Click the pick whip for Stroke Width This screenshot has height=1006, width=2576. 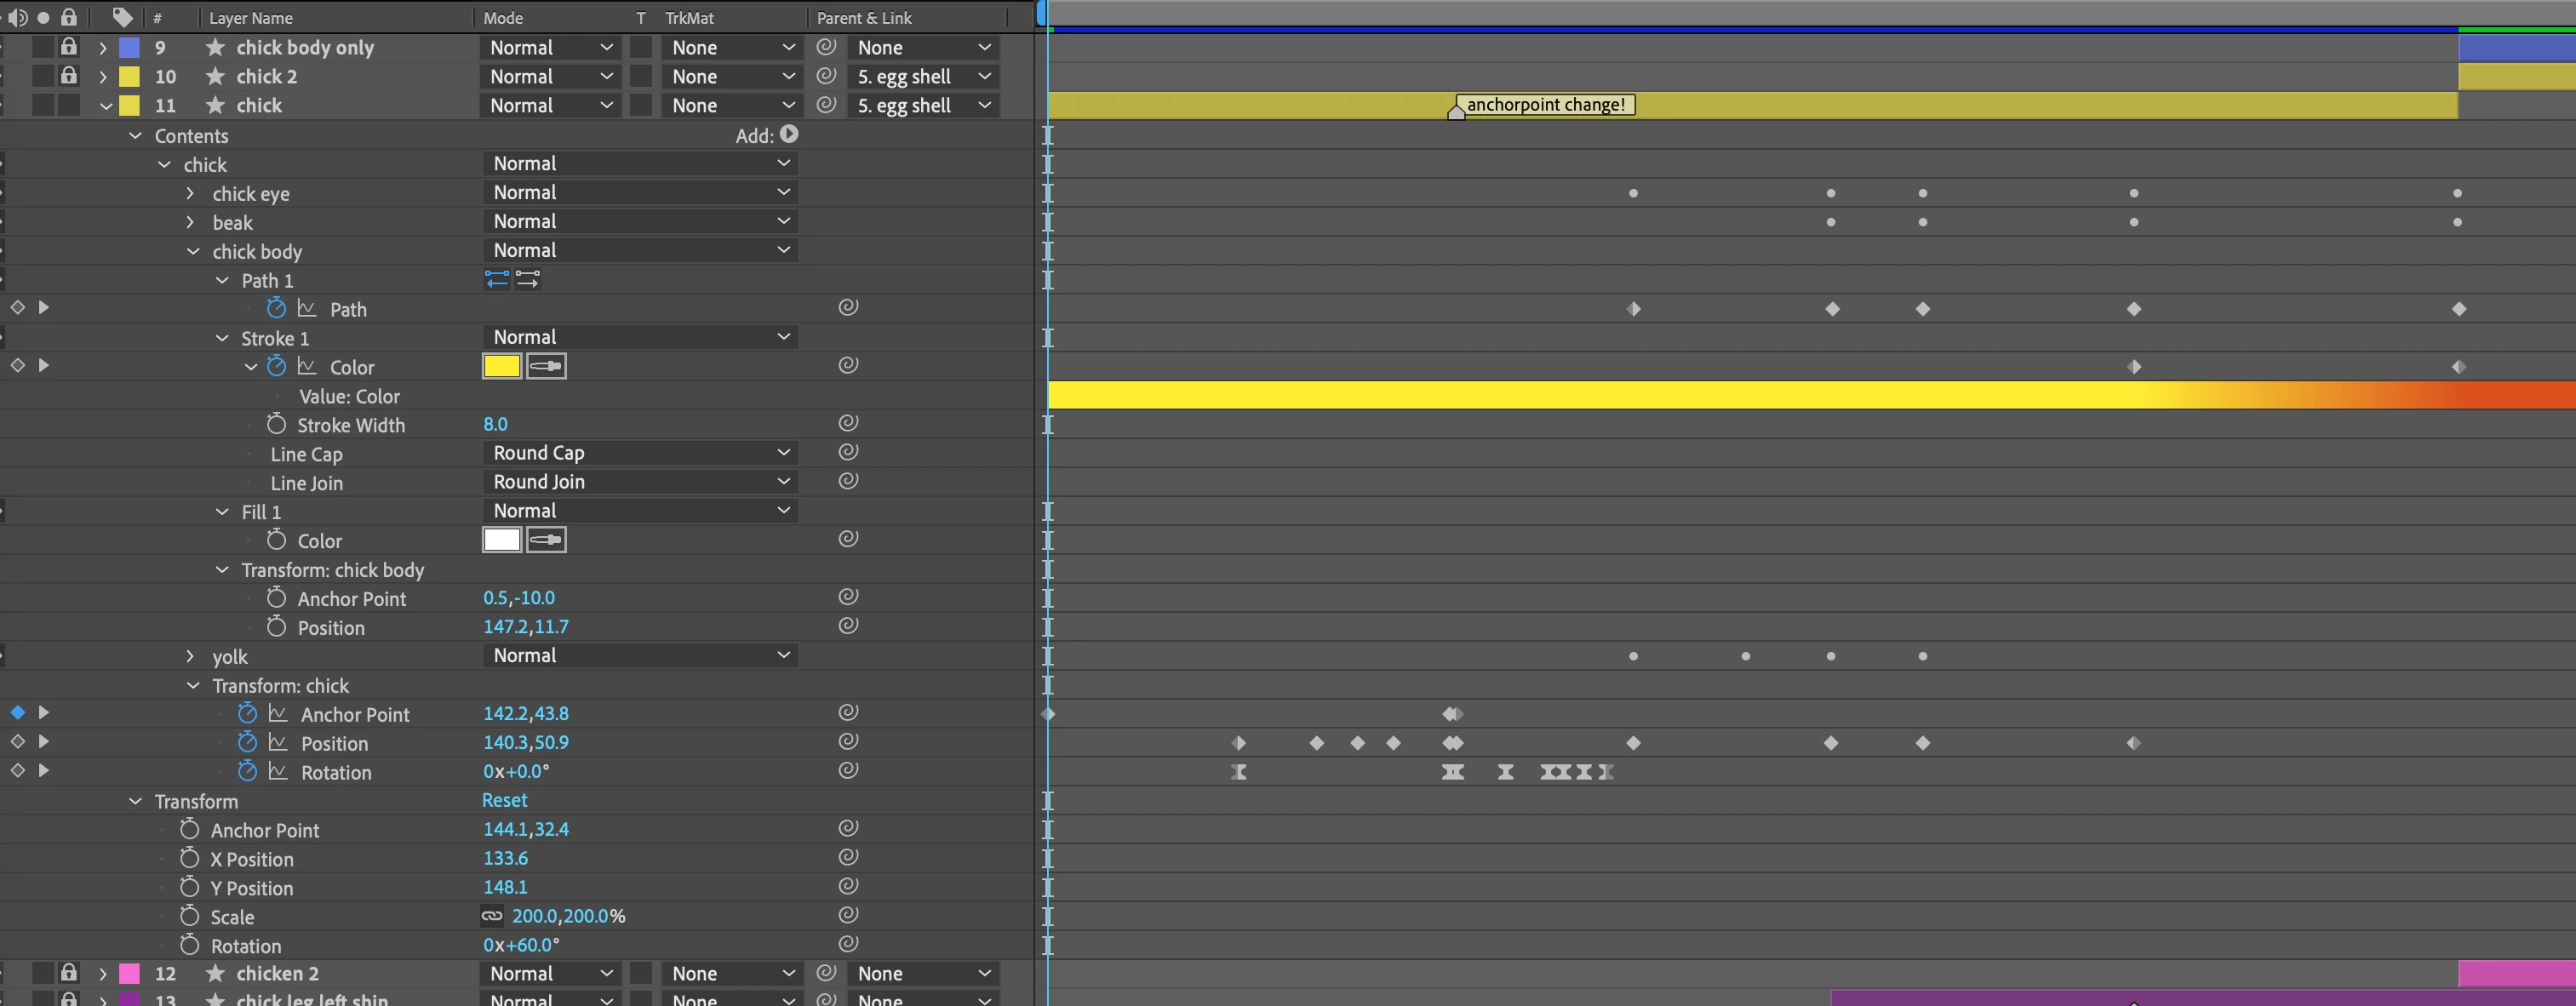pyautogui.click(x=848, y=423)
